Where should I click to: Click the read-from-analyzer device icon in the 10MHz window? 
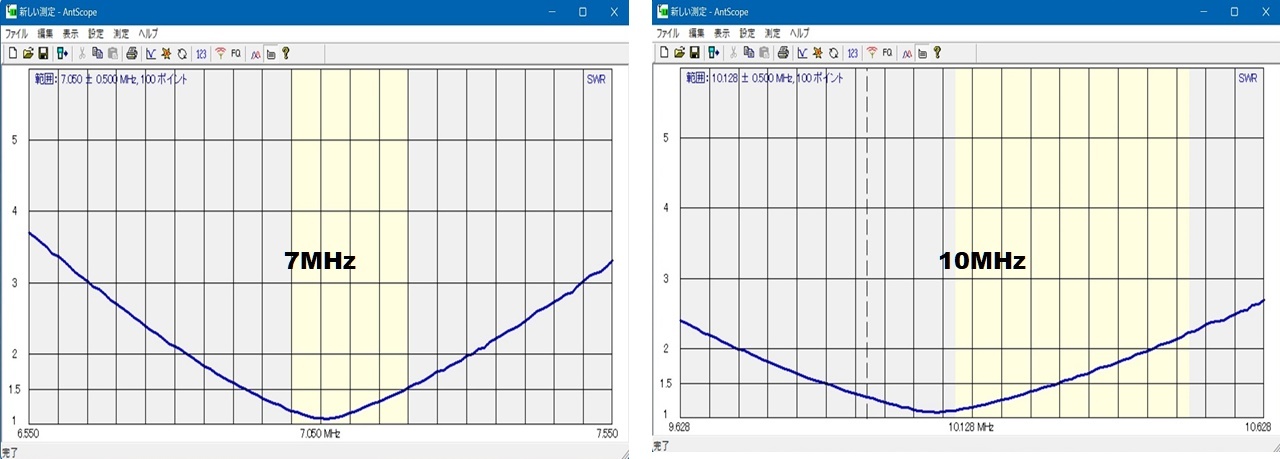[x=714, y=52]
